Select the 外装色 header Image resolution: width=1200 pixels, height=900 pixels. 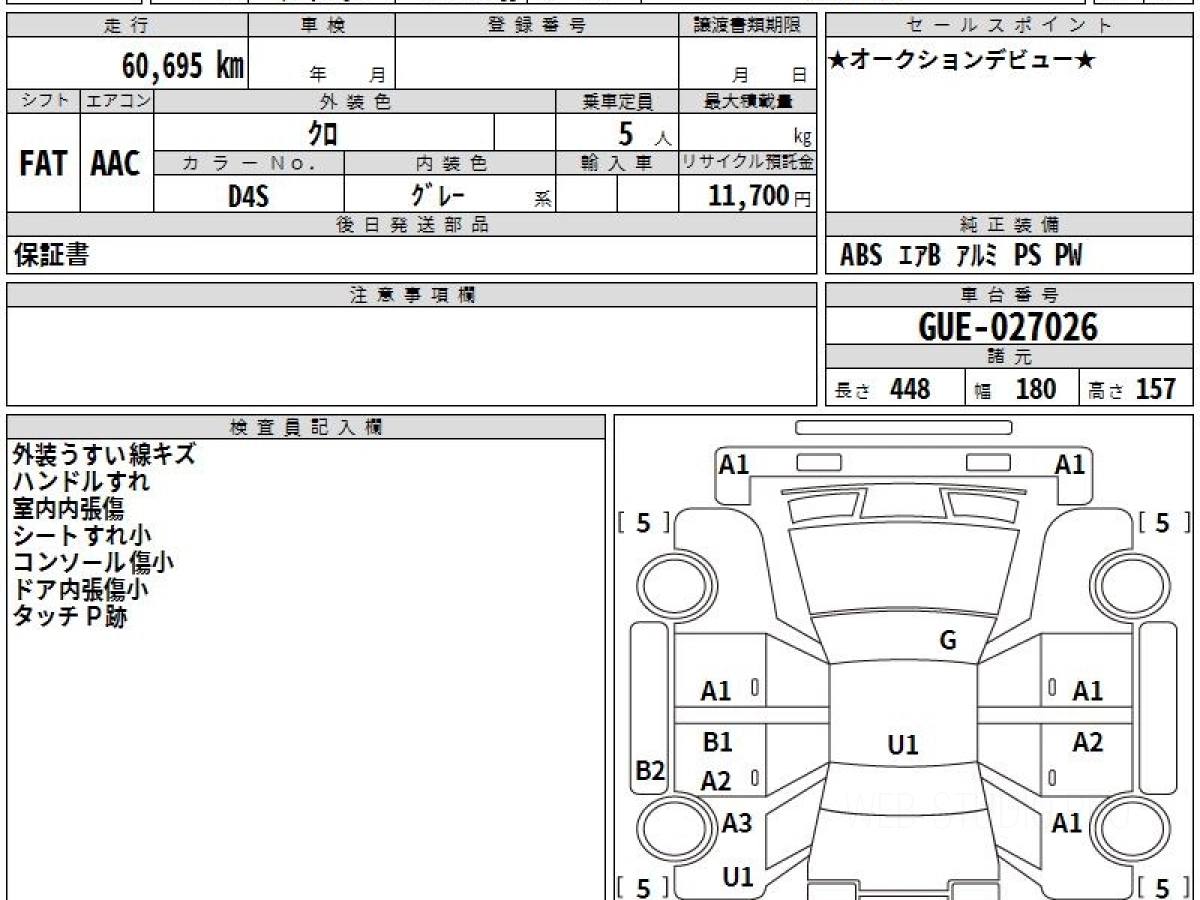[355, 101]
